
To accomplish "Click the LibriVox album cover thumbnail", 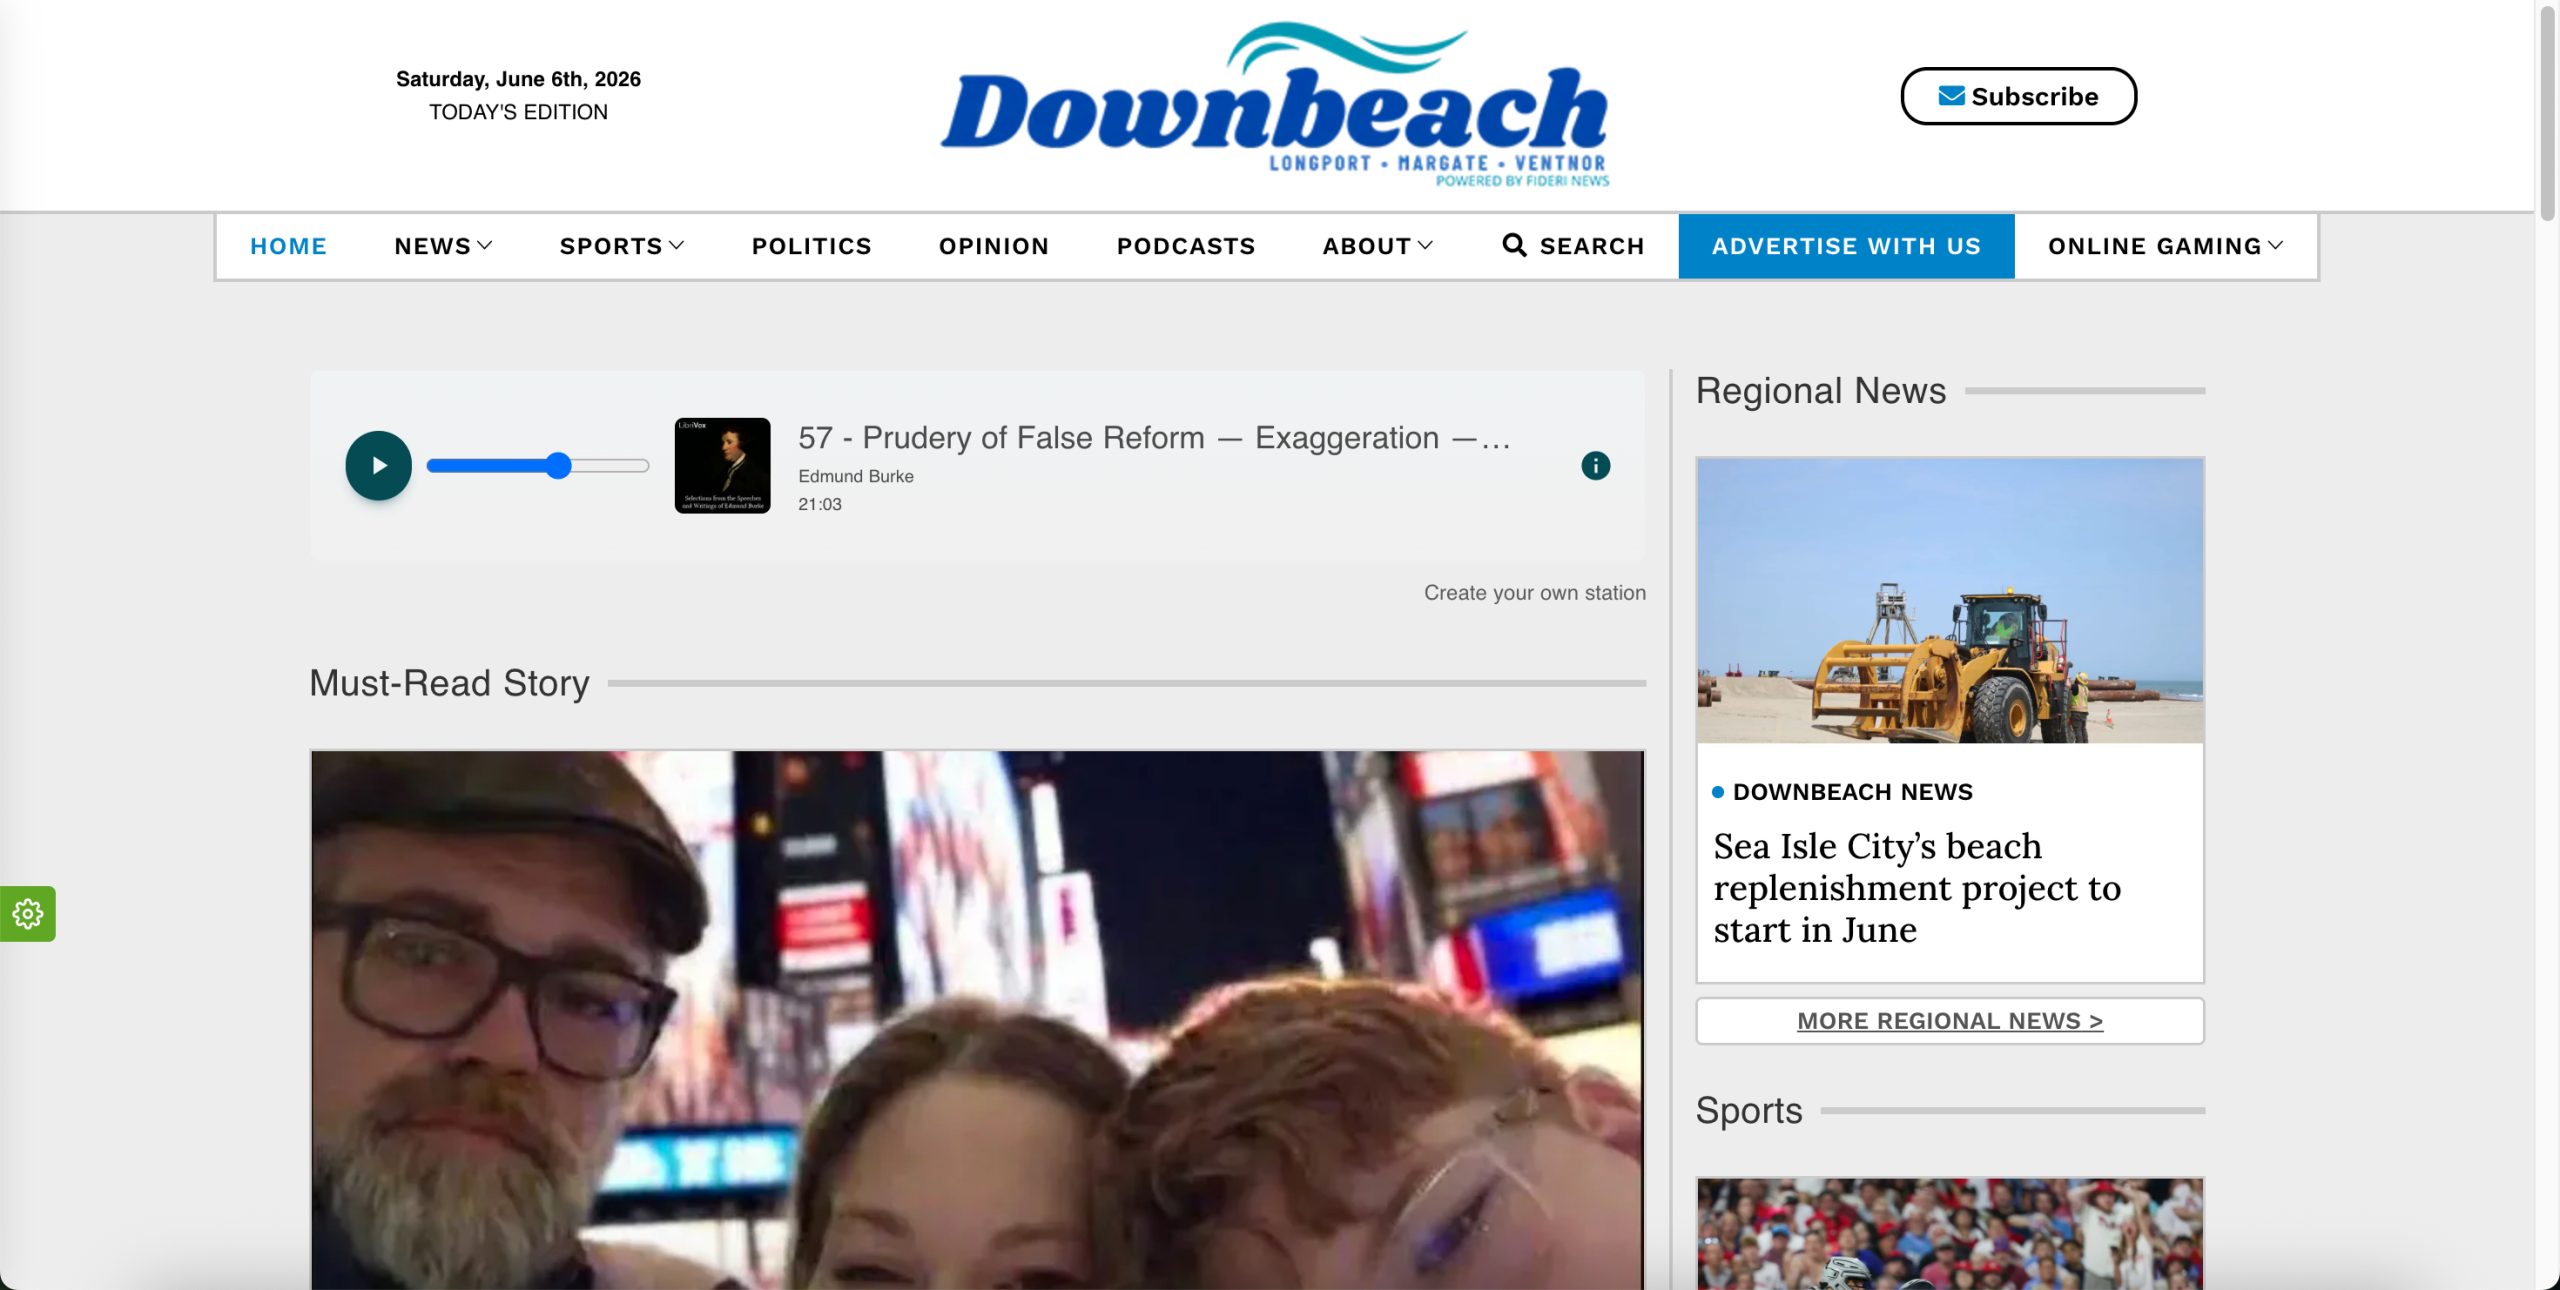I will point(722,465).
